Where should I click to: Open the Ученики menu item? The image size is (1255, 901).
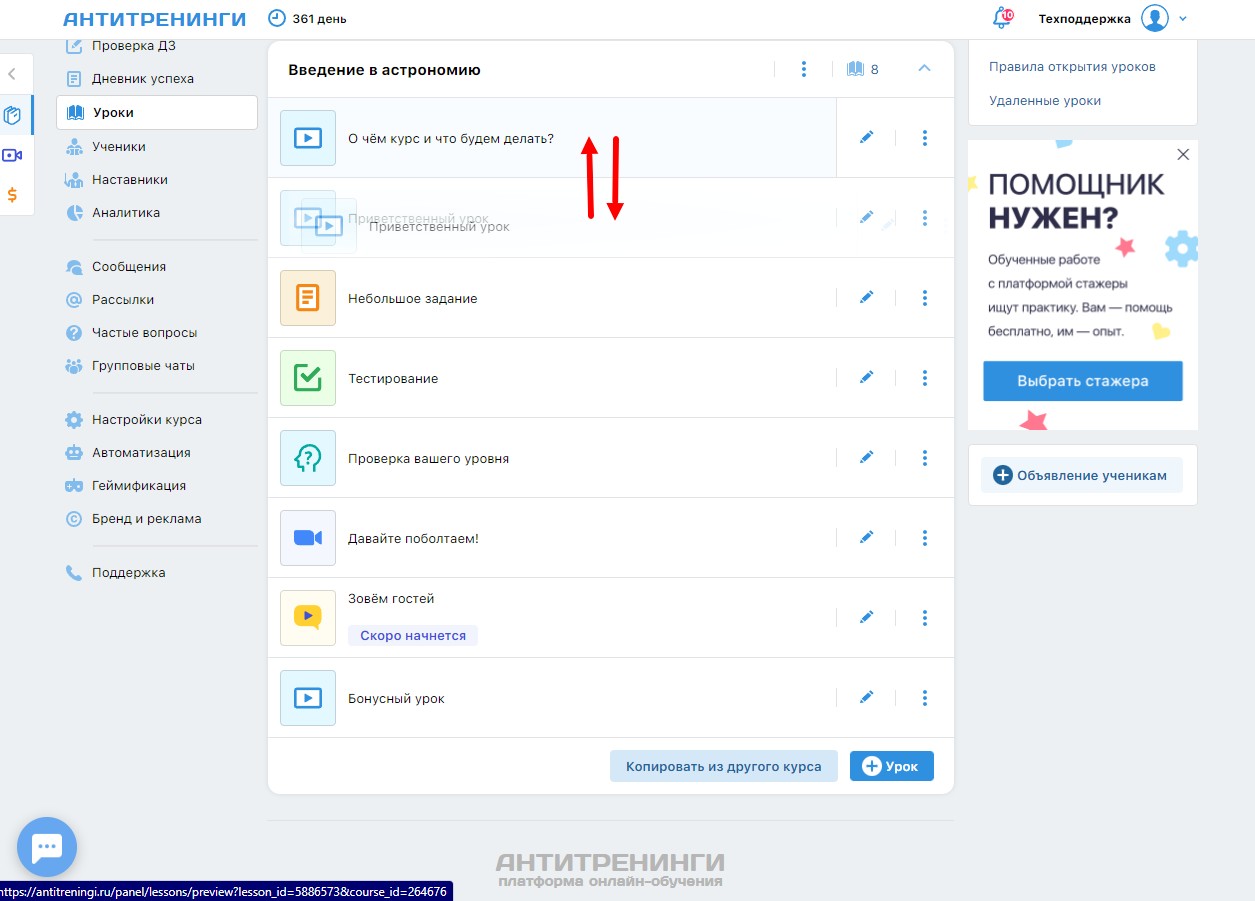[x=118, y=146]
